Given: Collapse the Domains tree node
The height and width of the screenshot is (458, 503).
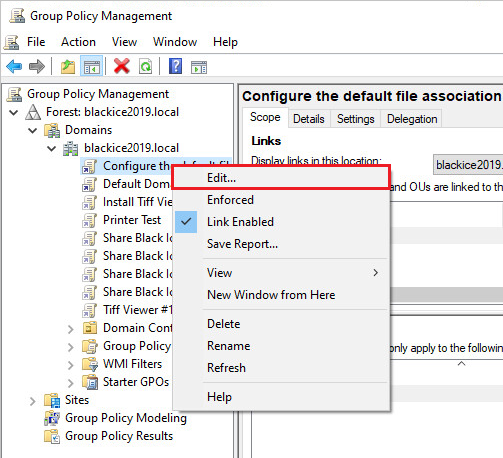Looking at the screenshot, I should pos(33,130).
